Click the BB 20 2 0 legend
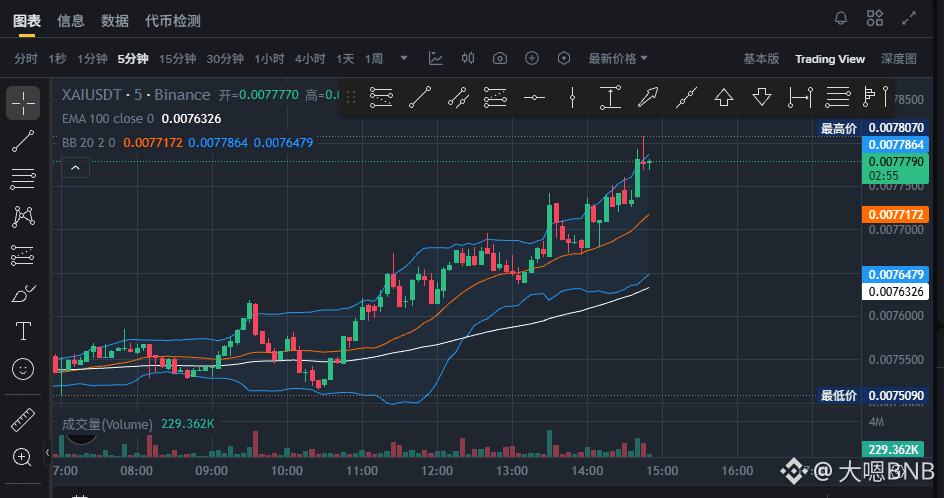The height and width of the screenshot is (498, 944). [x=88, y=143]
